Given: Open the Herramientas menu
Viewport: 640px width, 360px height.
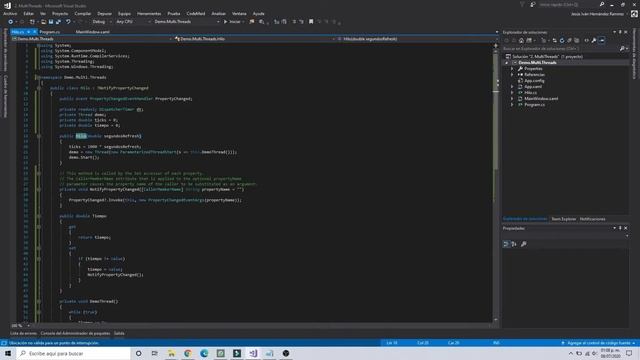Looking at the screenshot, I should (149, 13).
